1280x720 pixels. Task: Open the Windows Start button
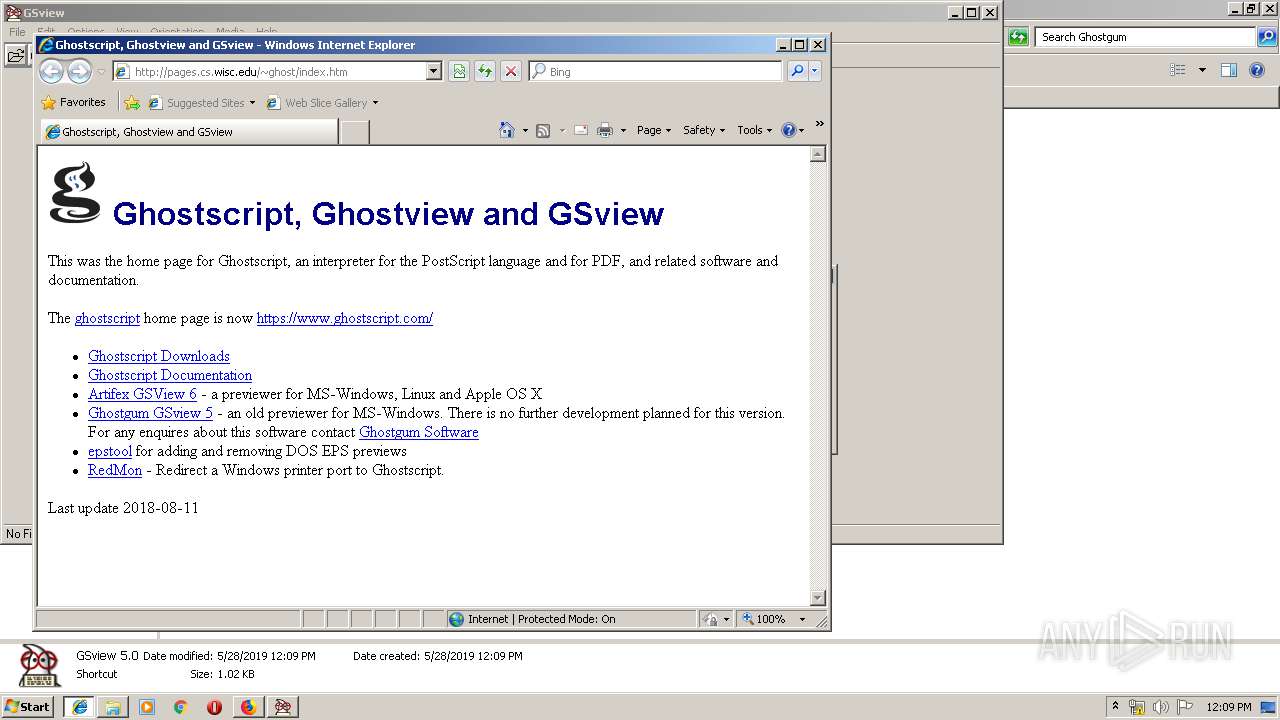28,706
